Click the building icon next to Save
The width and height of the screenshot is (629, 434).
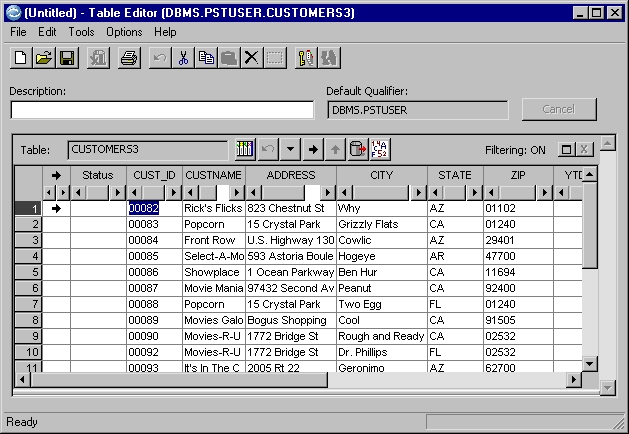point(98,58)
